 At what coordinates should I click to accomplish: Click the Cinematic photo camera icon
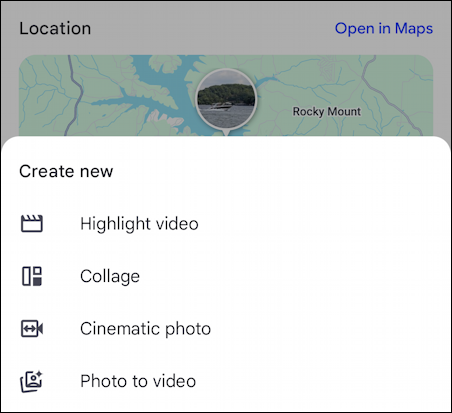point(32,329)
